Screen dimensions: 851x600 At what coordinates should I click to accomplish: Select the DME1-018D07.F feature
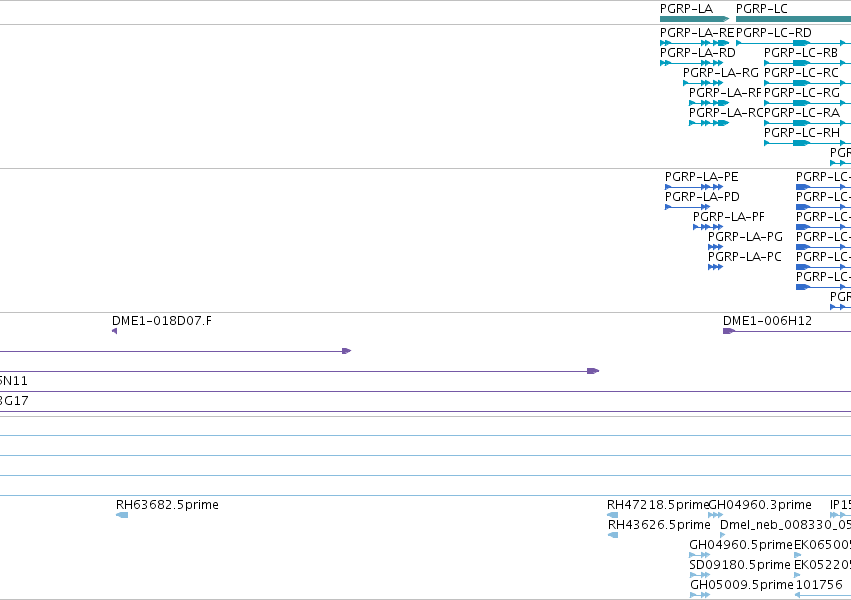[115, 331]
